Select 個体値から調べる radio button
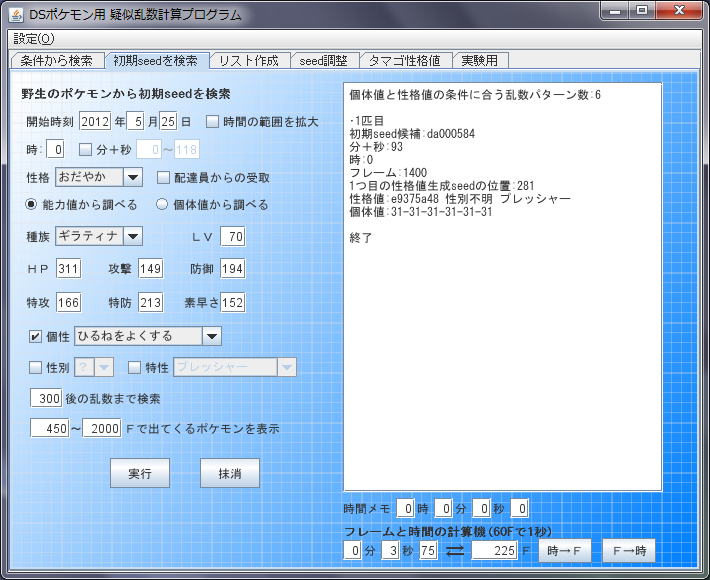The height and width of the screenshot is (580, 710). tap(162, 205)
